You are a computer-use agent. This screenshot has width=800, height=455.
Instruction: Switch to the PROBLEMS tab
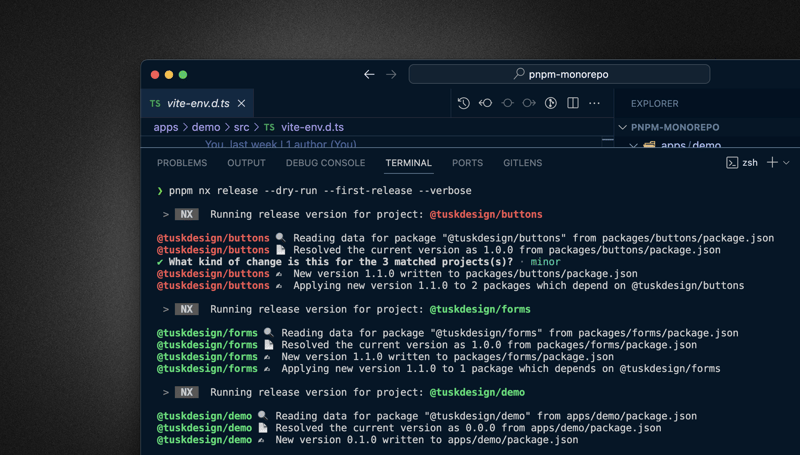click(x=182, y=163)
